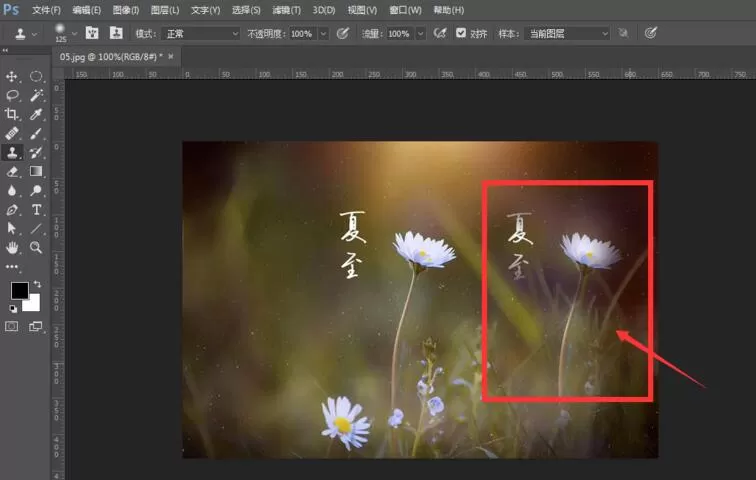Click the Ps application logo
Image resolution: width=756 pixels, height=480 pixels.
tap(11, 10)
